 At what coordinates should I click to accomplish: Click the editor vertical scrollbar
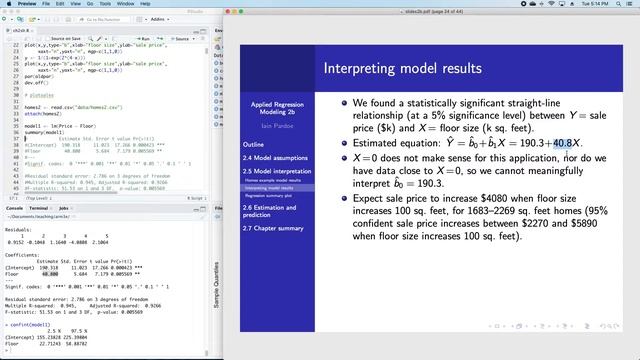207,51
